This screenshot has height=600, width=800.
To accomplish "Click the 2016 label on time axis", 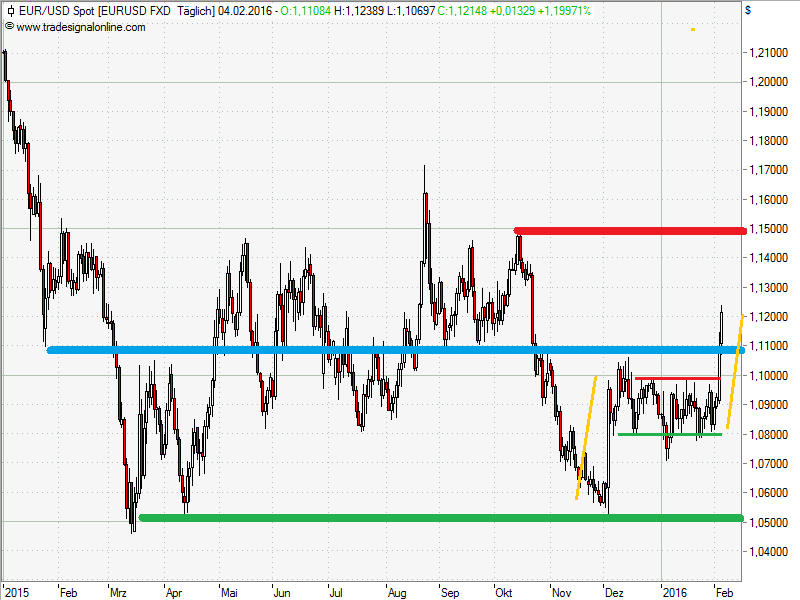I will 675,593.
